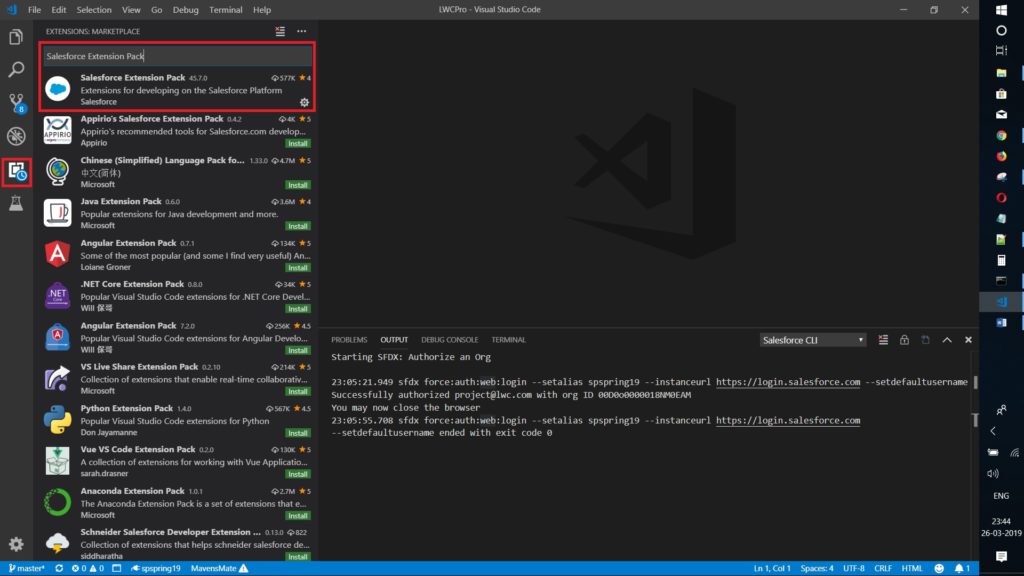Select the Salesforce Extension Pack result
1024x576 pixels.
tap(177, 89)
